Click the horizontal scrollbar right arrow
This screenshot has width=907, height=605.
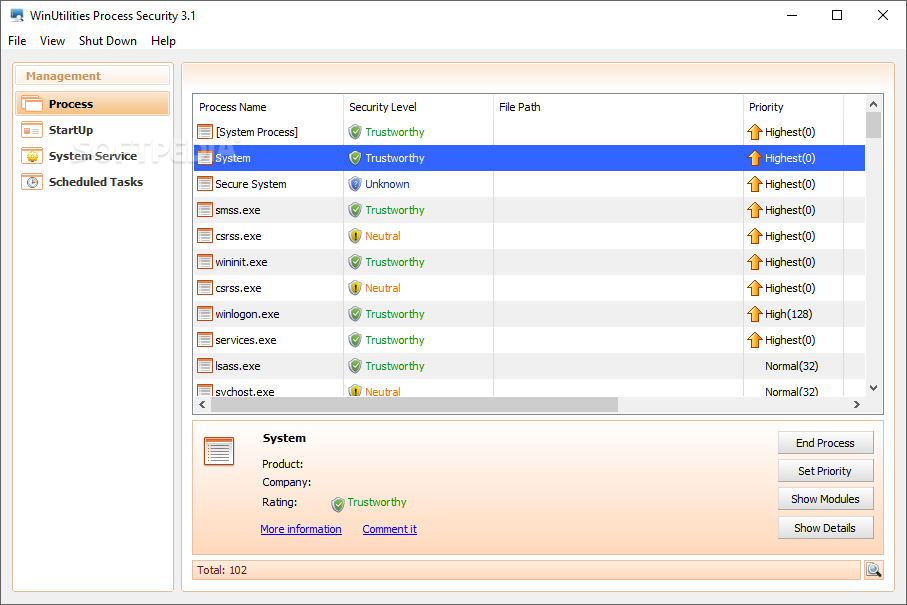pyautogui.click(x=857, y=405)
